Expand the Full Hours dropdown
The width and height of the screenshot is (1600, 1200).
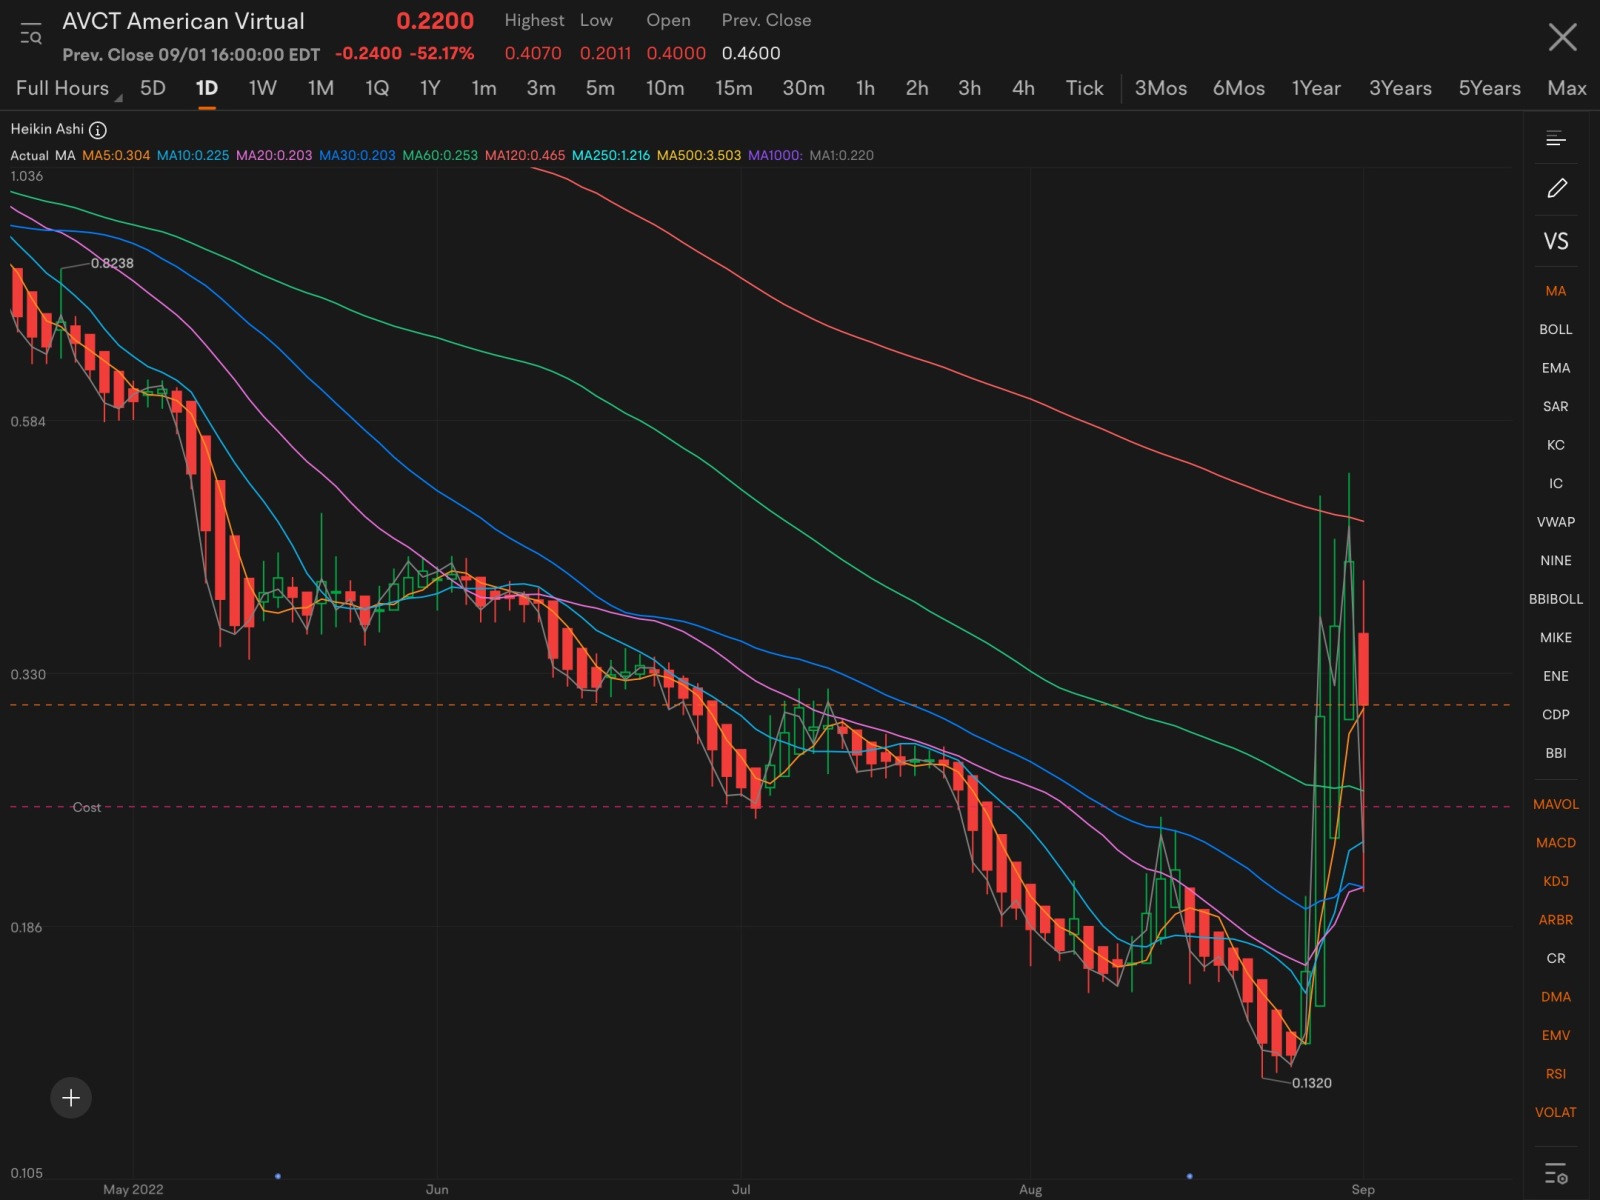coord(68,88)
